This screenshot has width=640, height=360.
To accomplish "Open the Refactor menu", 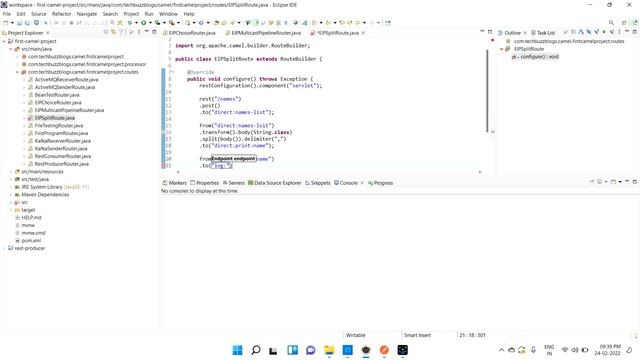I will (61, 14).
